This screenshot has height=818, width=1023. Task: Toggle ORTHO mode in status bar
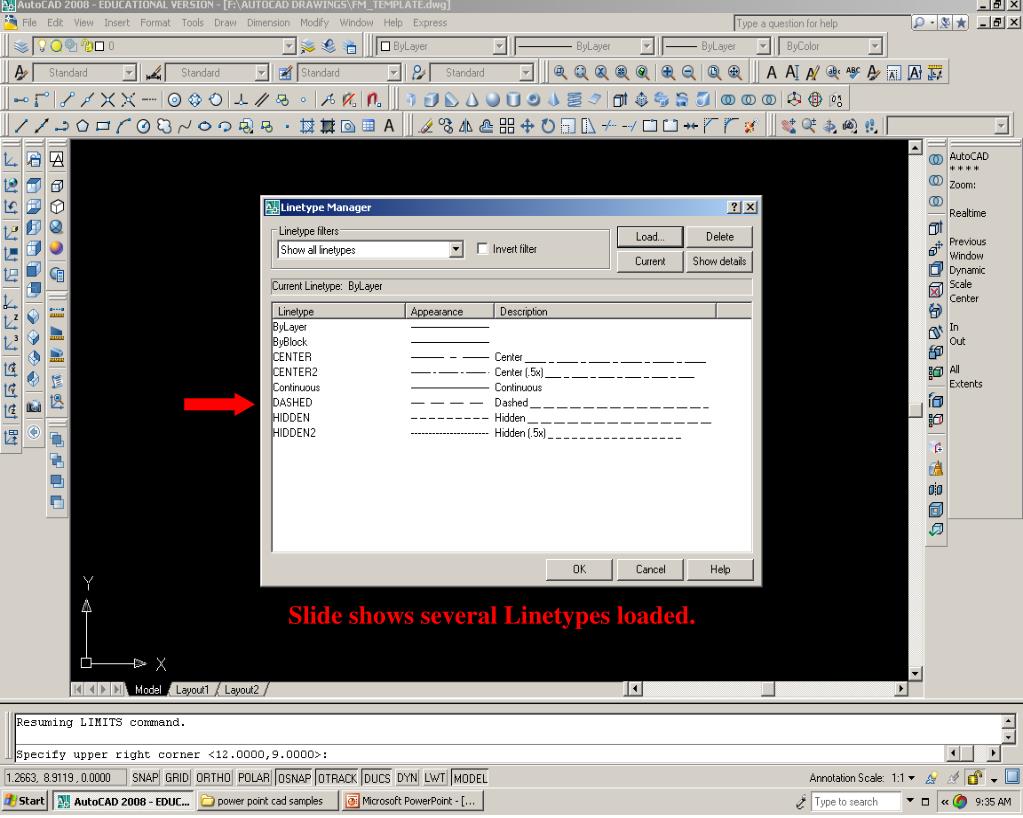(x=213, y=778)
